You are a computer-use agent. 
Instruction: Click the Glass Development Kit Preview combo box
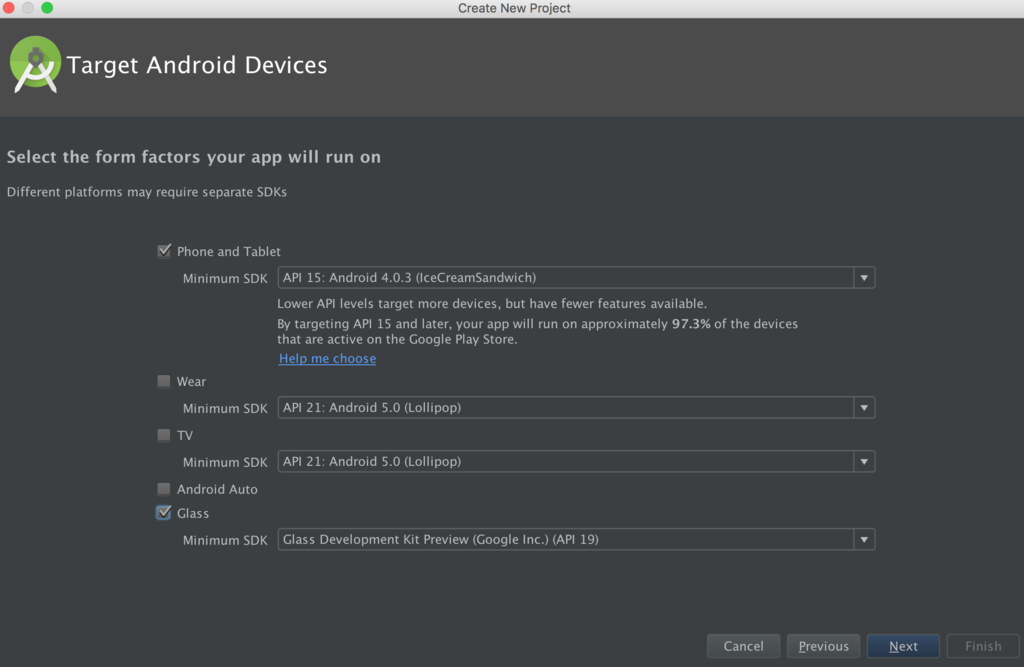[x=576, y=540]
